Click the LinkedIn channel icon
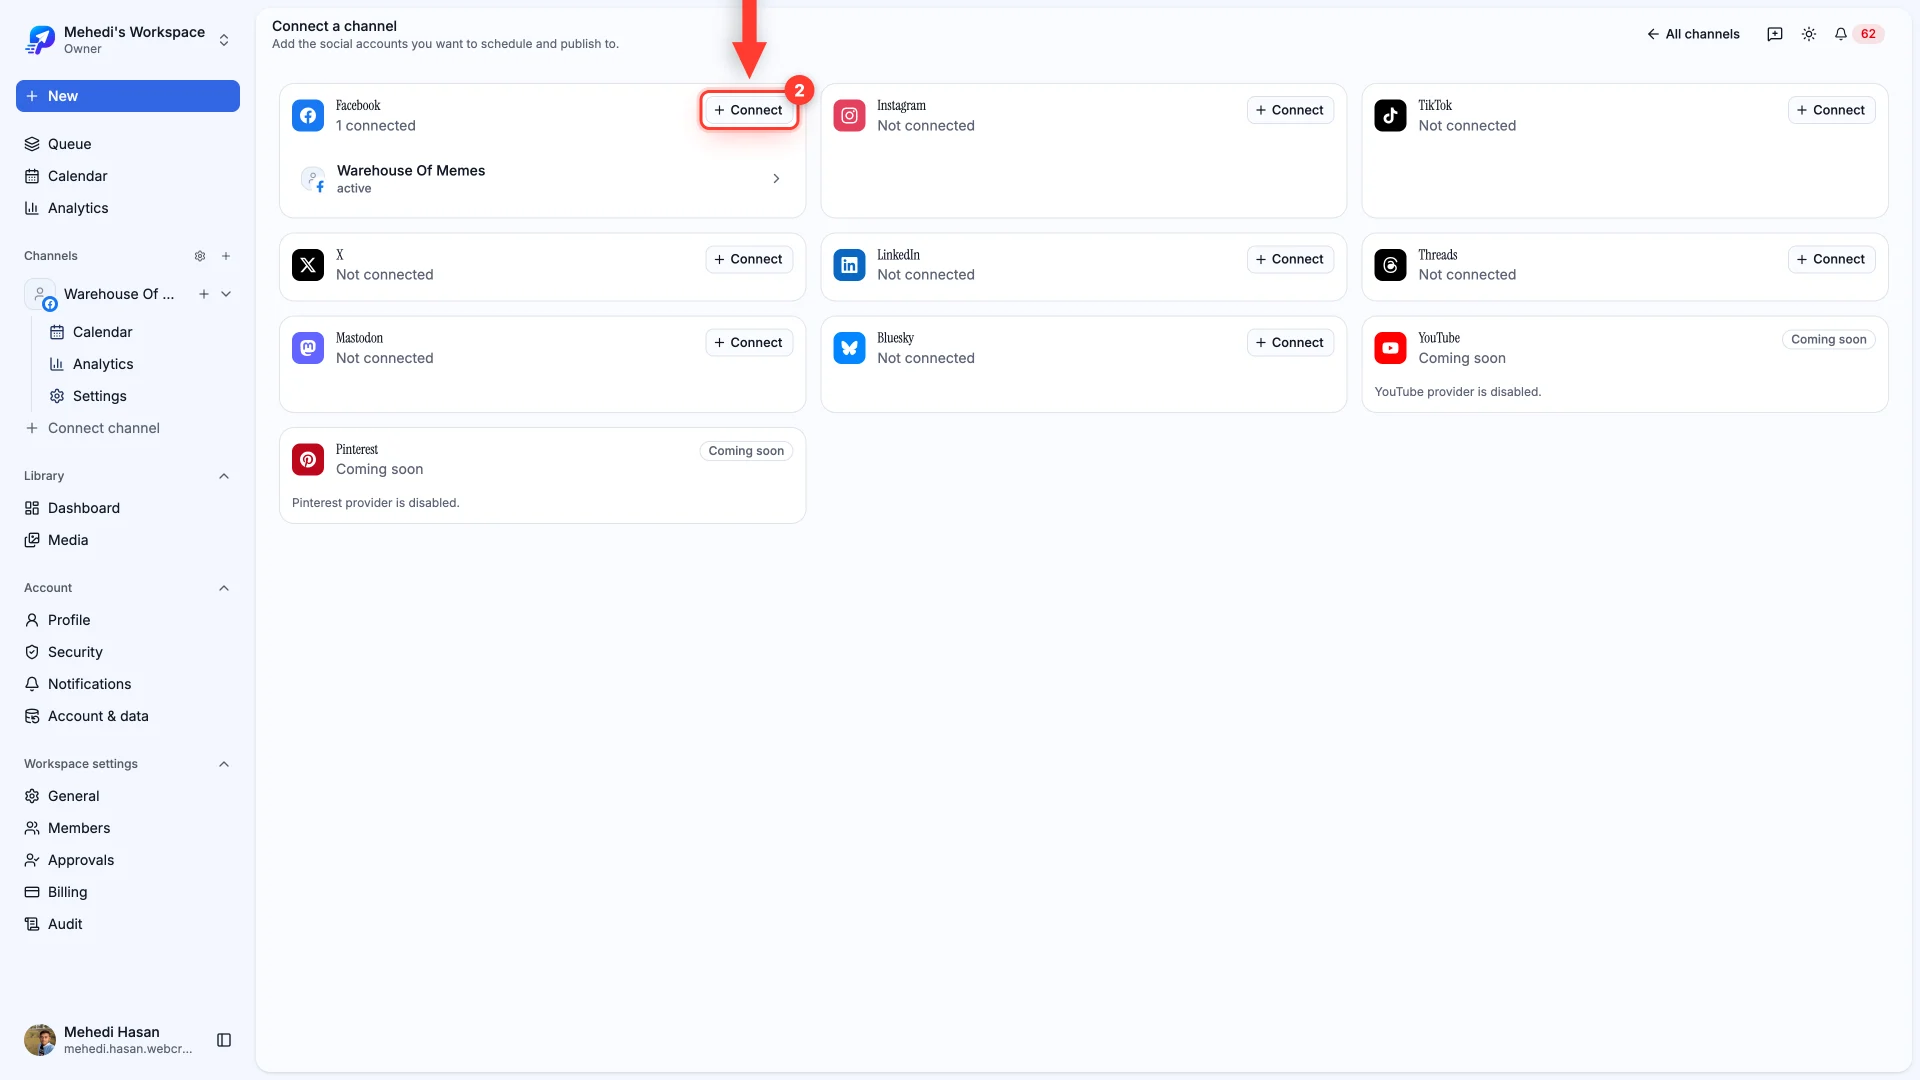1920x1080 pixels. coord(849,265)
